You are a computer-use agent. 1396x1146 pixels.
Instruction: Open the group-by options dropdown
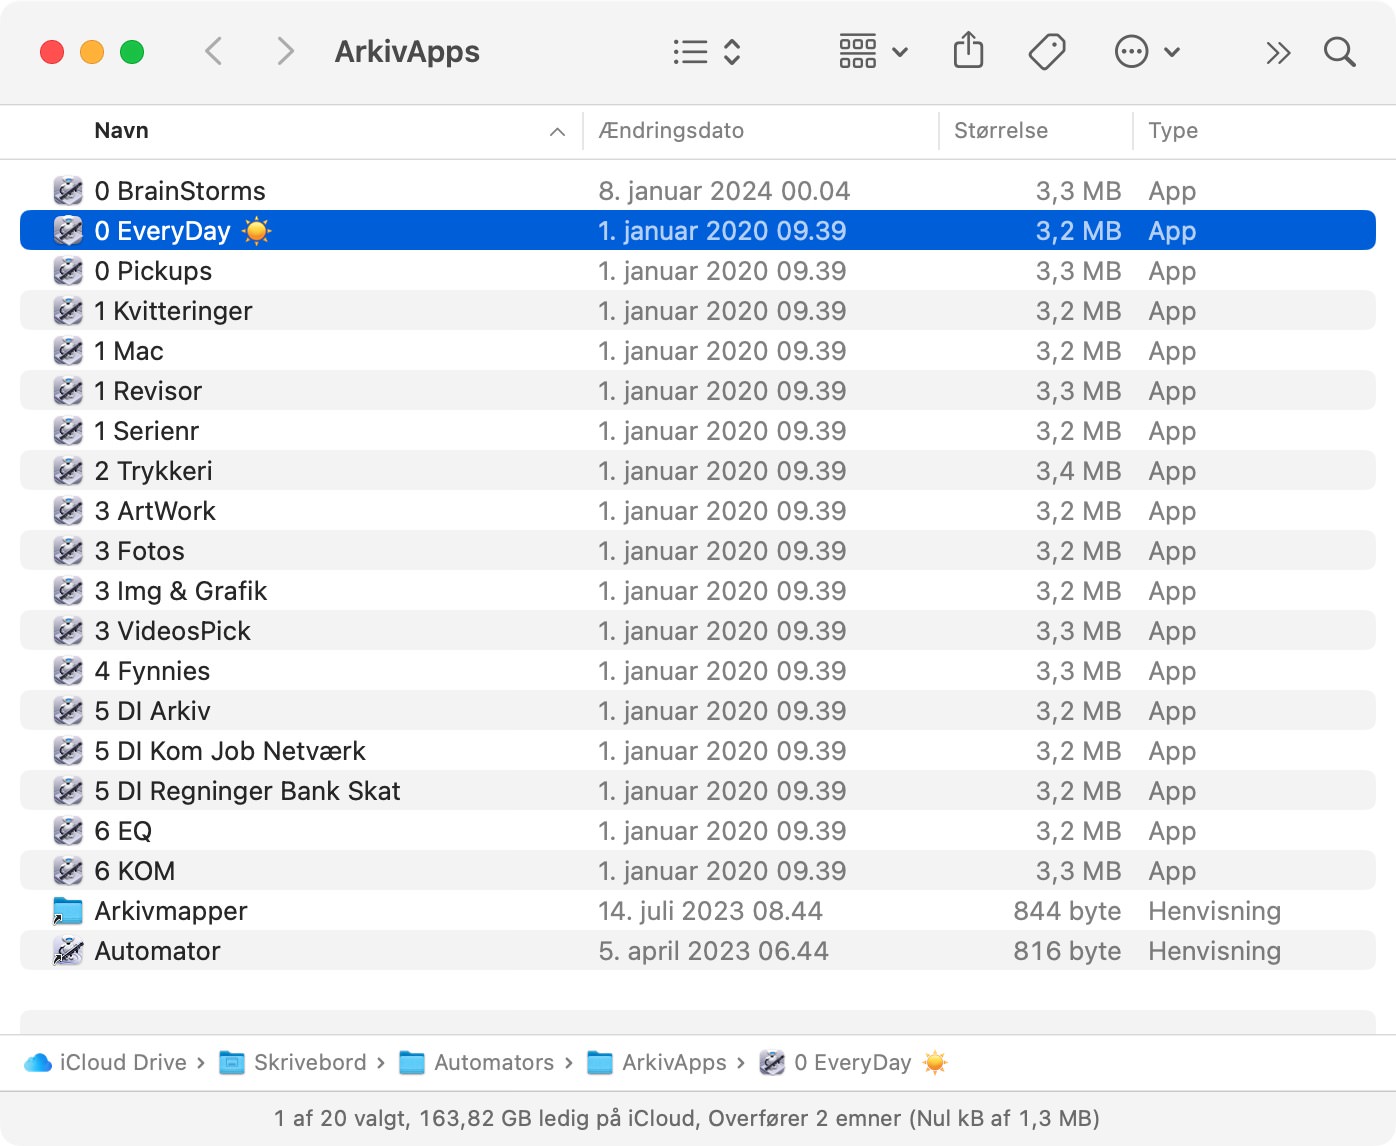click(x=873, y=52)
